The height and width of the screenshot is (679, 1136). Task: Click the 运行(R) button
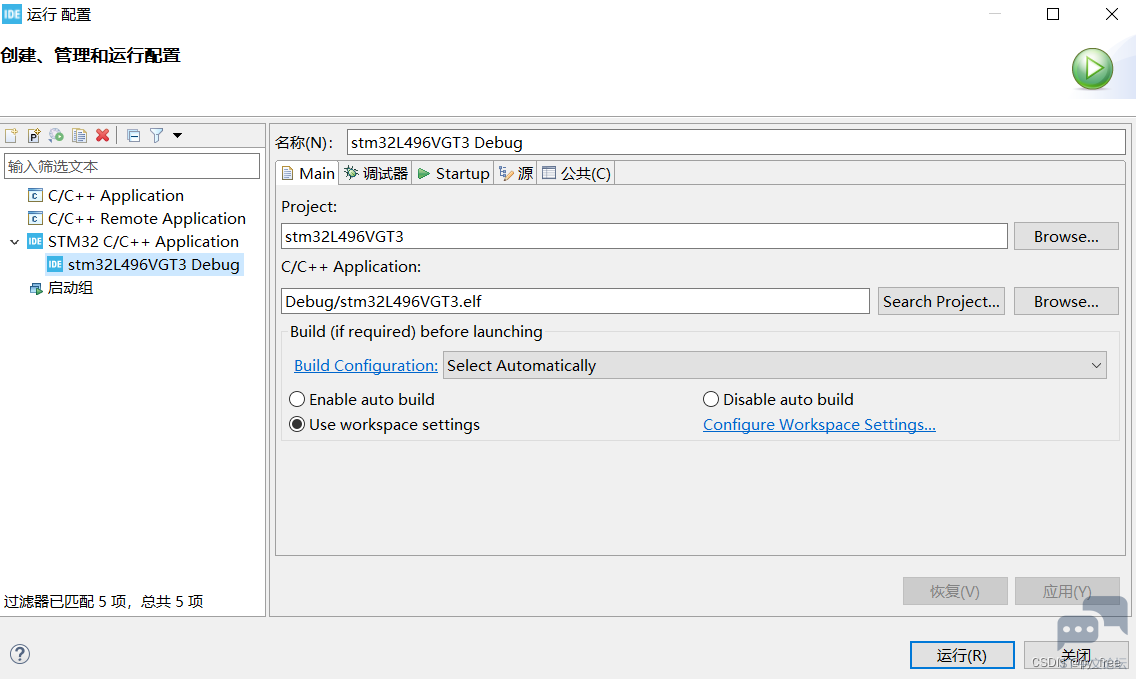coord(961,655)
